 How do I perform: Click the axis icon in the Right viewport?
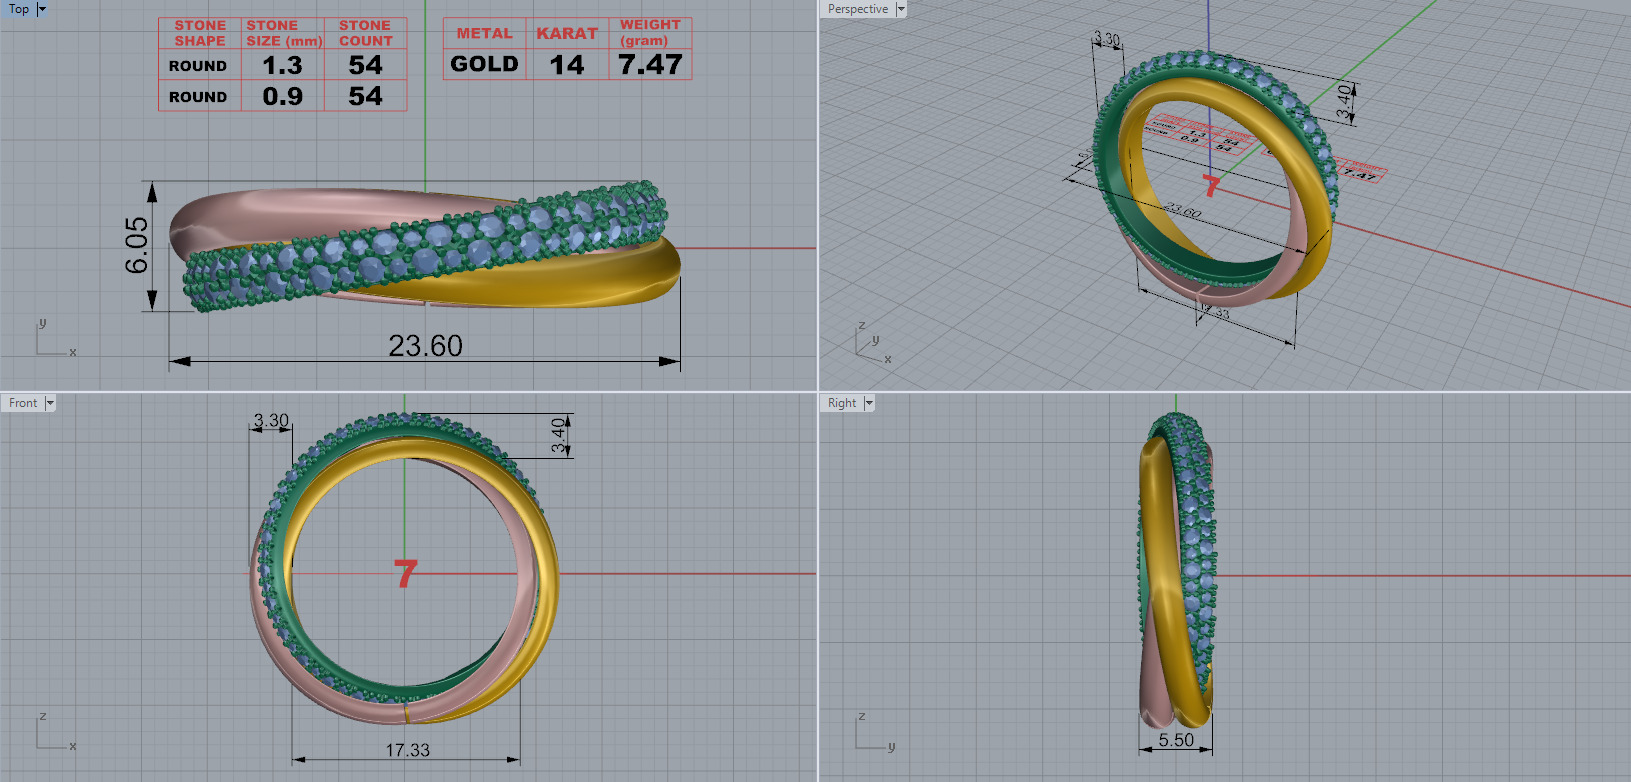point(875,732)
